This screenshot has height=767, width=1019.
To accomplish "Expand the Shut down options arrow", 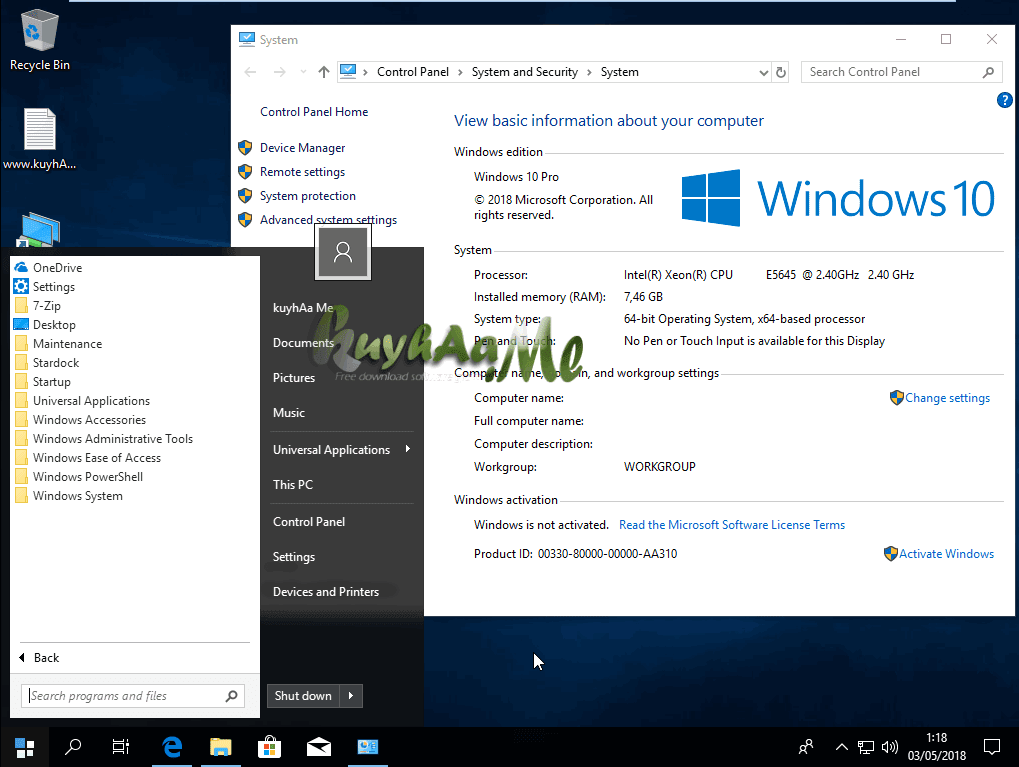I will [352, 695].
